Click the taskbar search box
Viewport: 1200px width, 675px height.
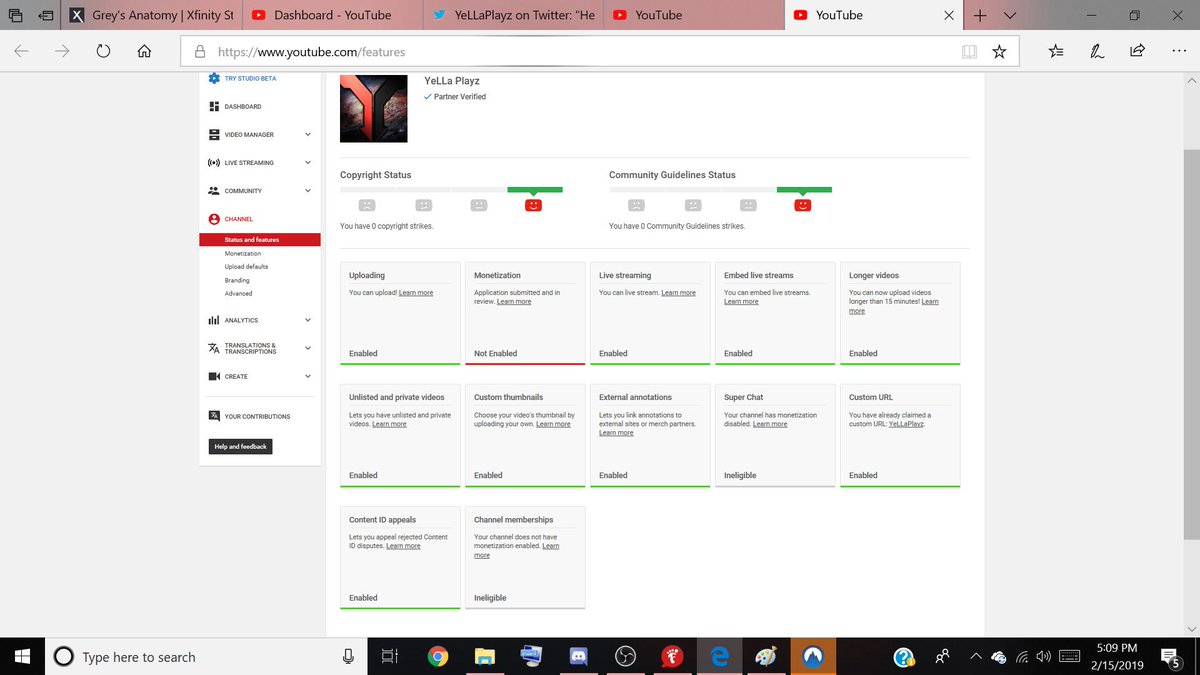coord(205,656)
